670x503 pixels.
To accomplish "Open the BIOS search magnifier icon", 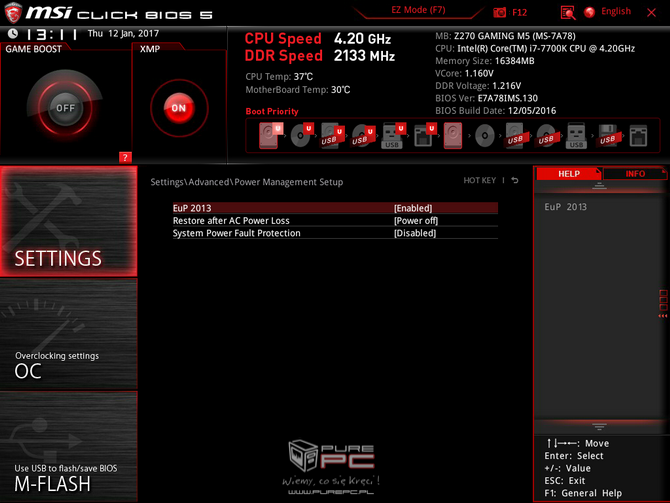I will pos(567,12).
